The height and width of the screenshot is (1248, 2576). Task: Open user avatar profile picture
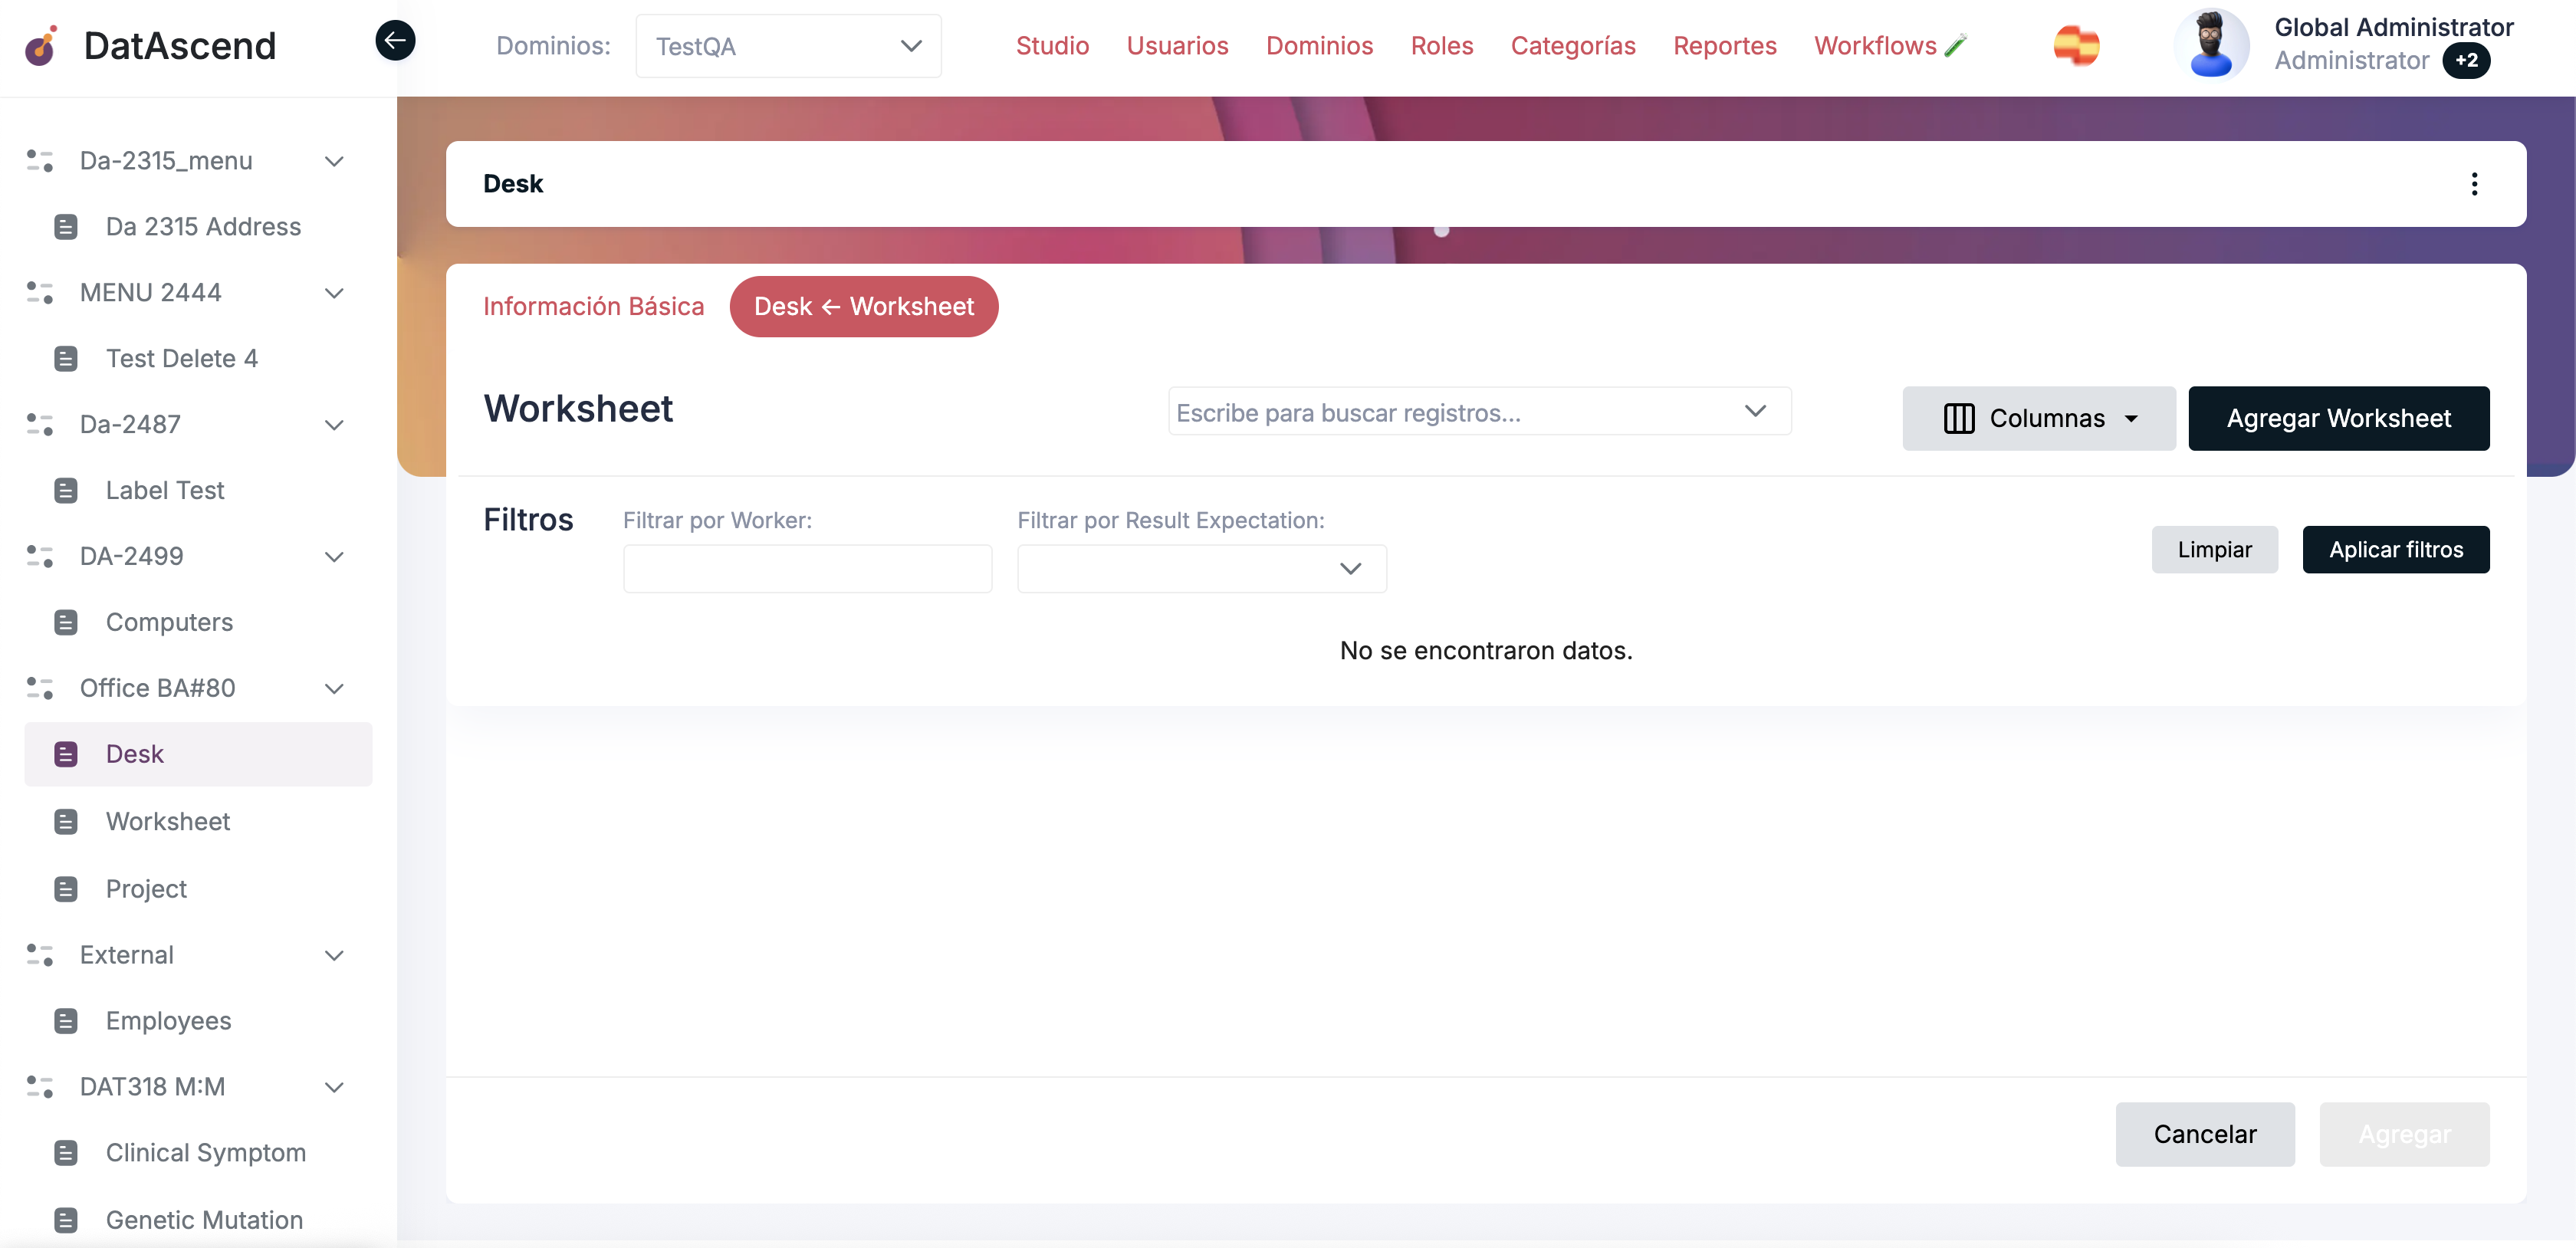2211,45
